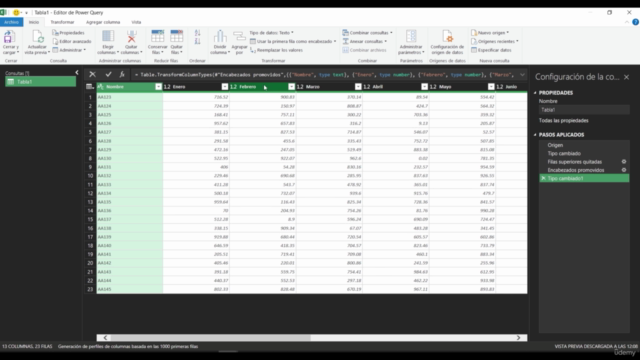
Task: Click the scroll left arrow
Action: point(105,338)
